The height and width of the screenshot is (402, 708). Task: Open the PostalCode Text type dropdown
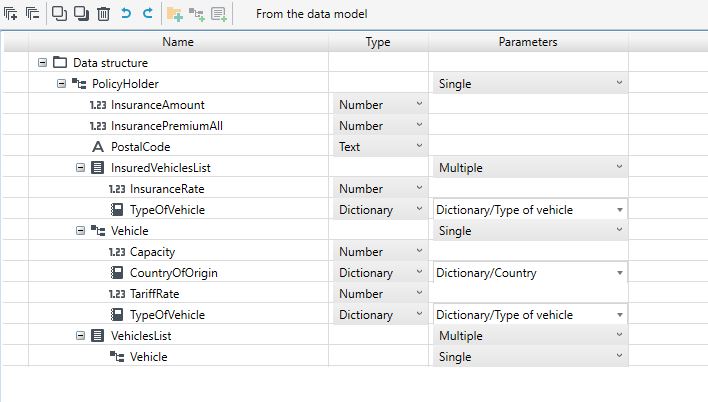tap(380, 147)
